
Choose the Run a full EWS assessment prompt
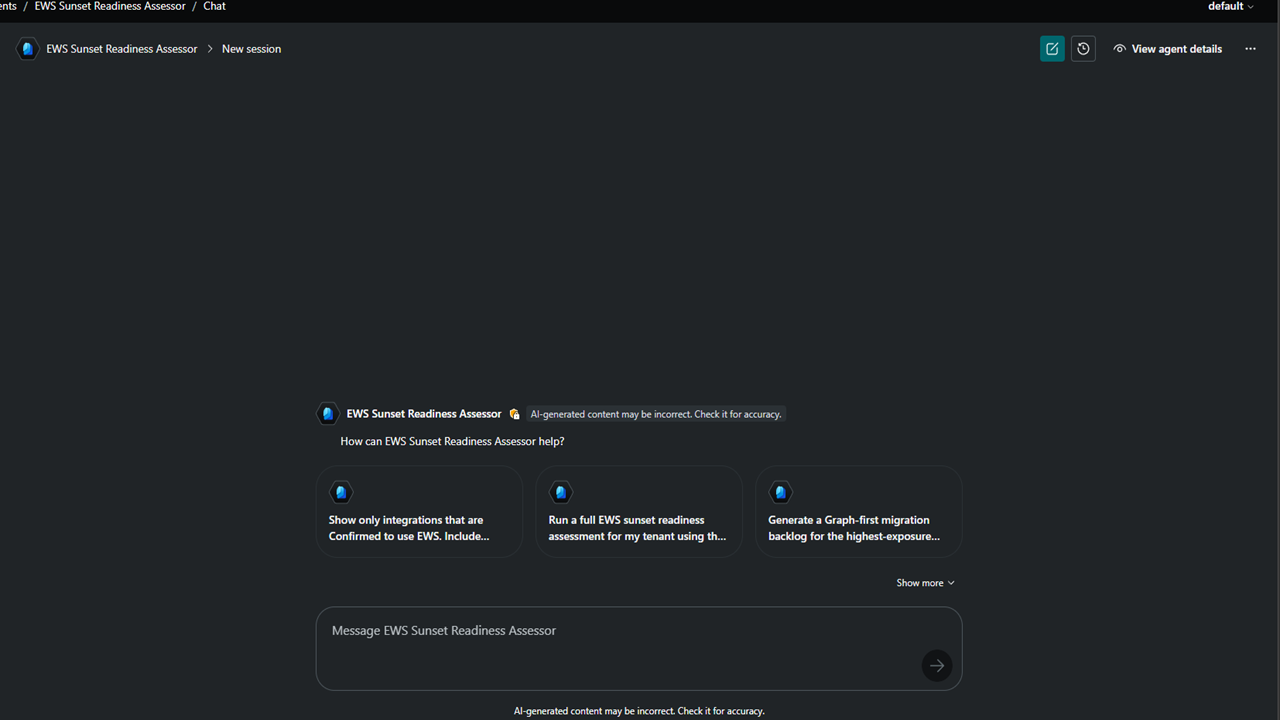point(639,511)
